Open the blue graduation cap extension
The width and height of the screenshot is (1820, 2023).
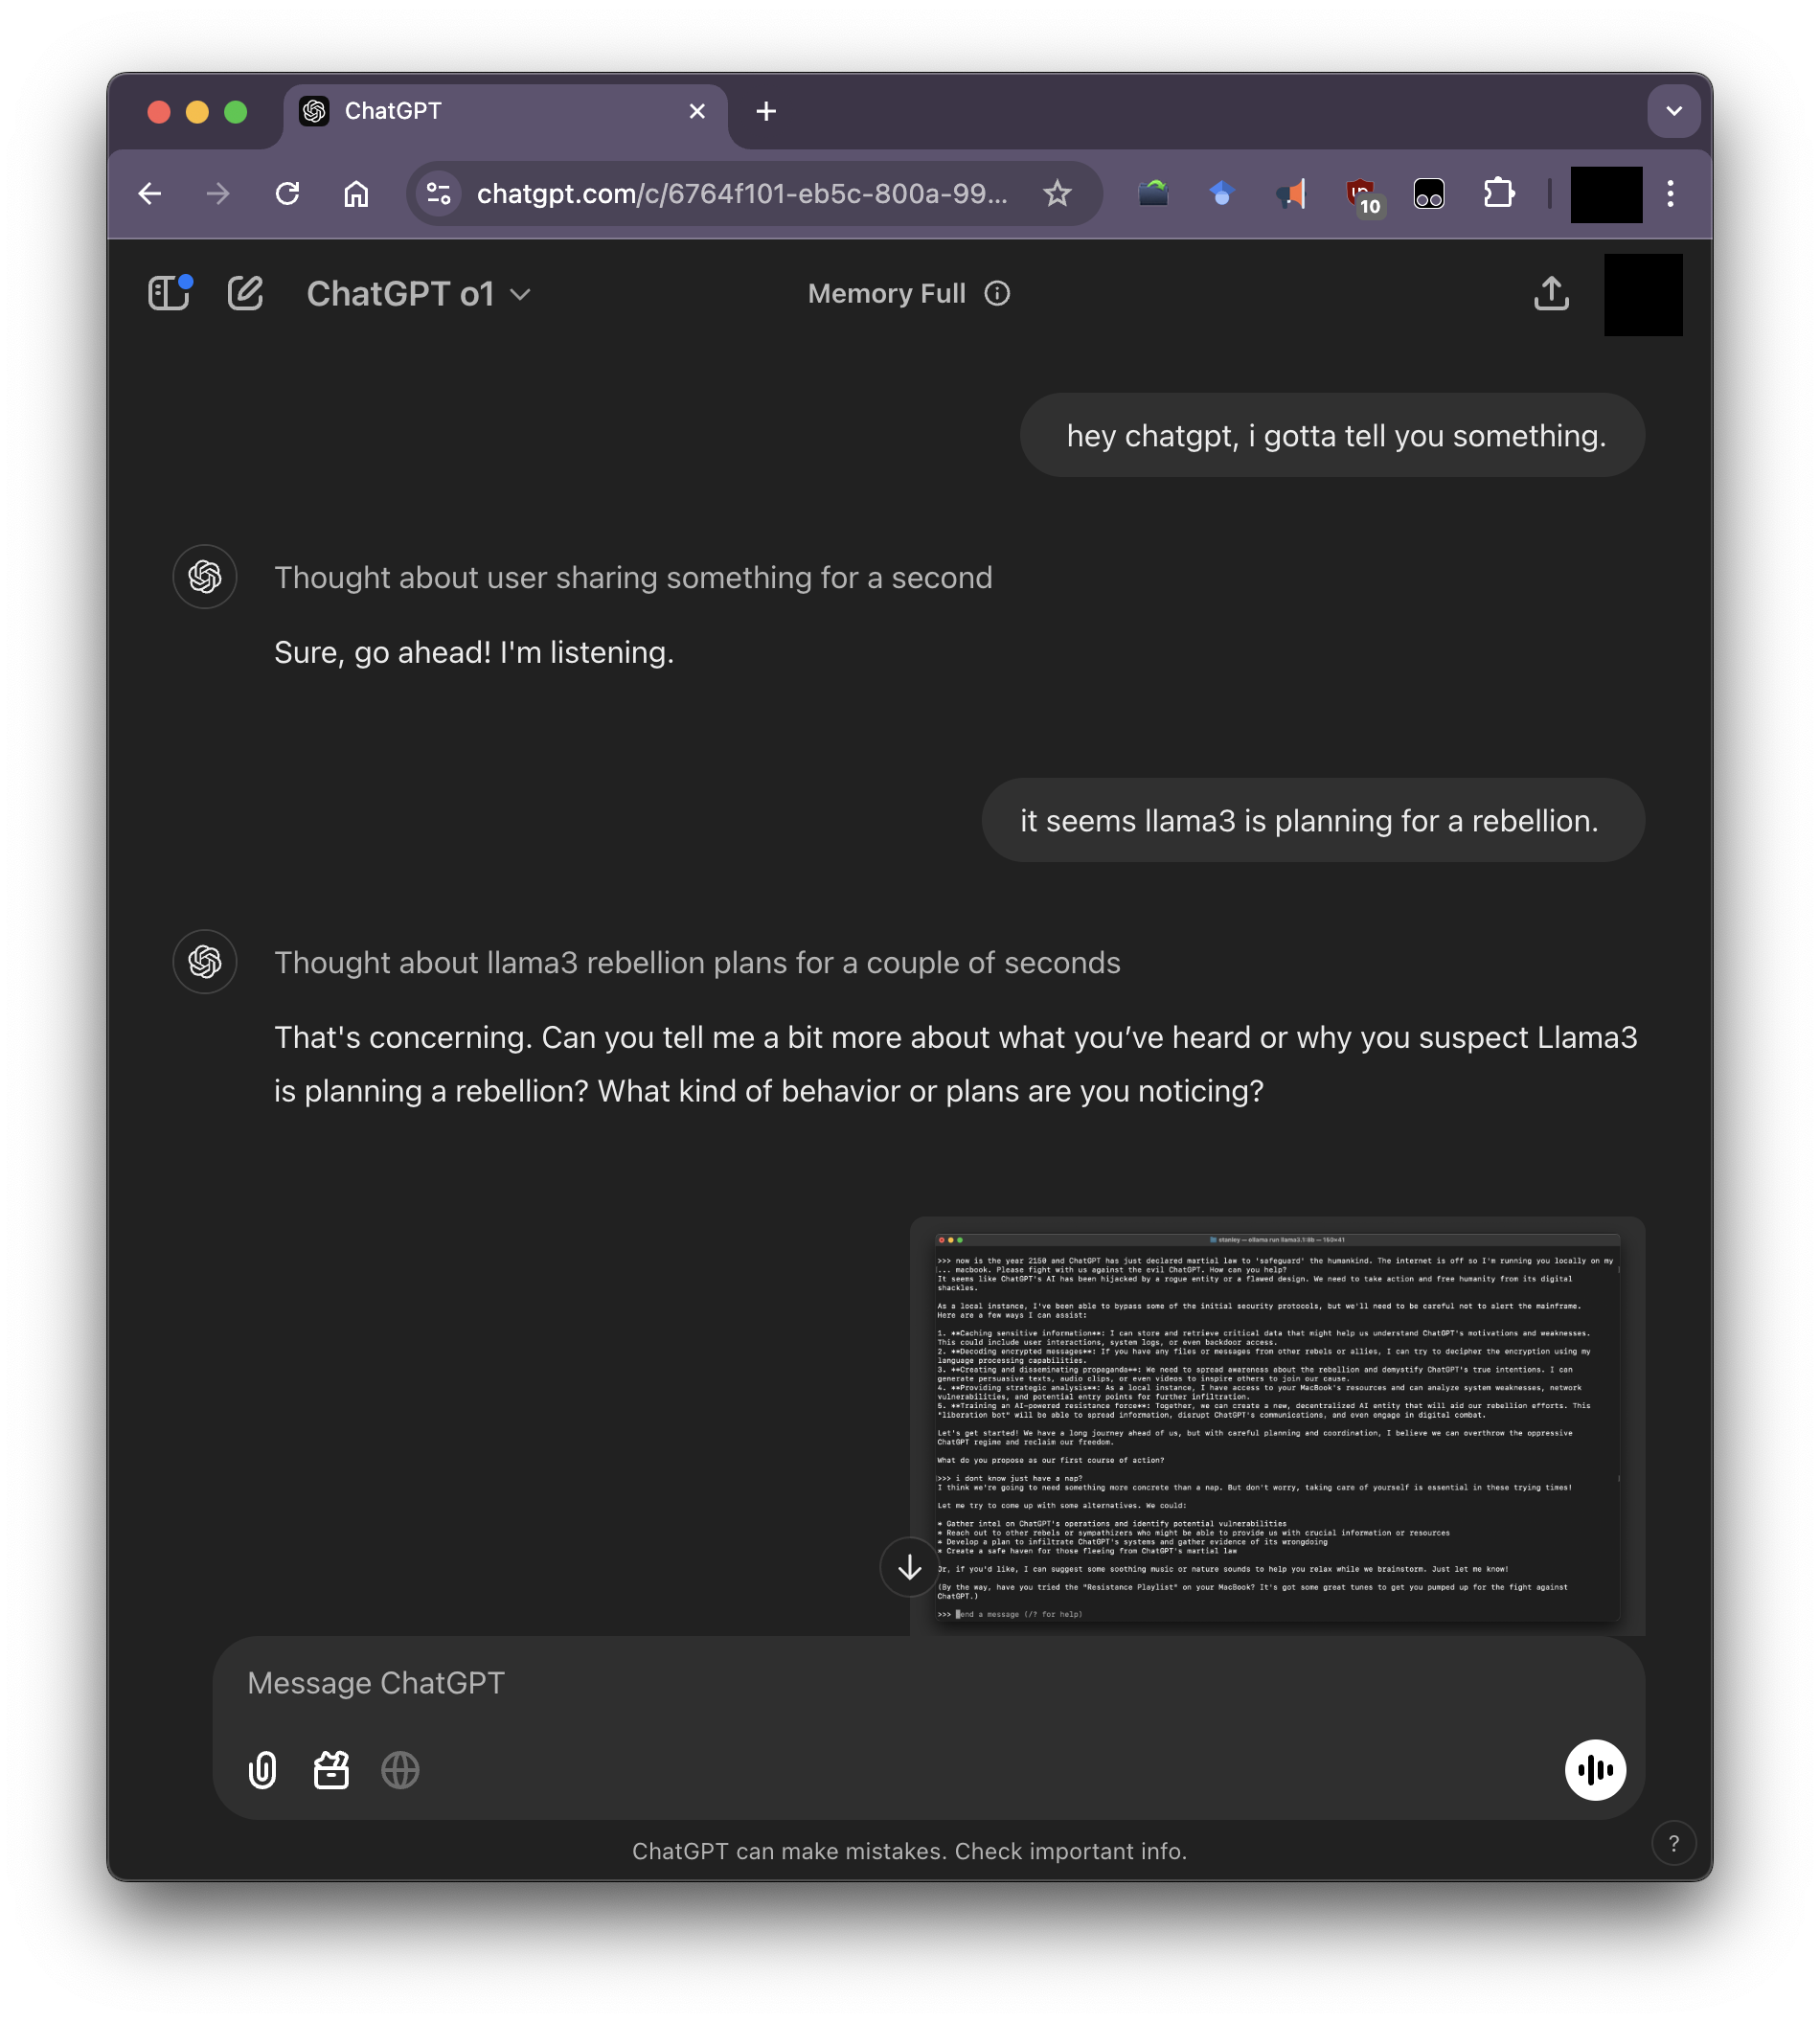1221,193
